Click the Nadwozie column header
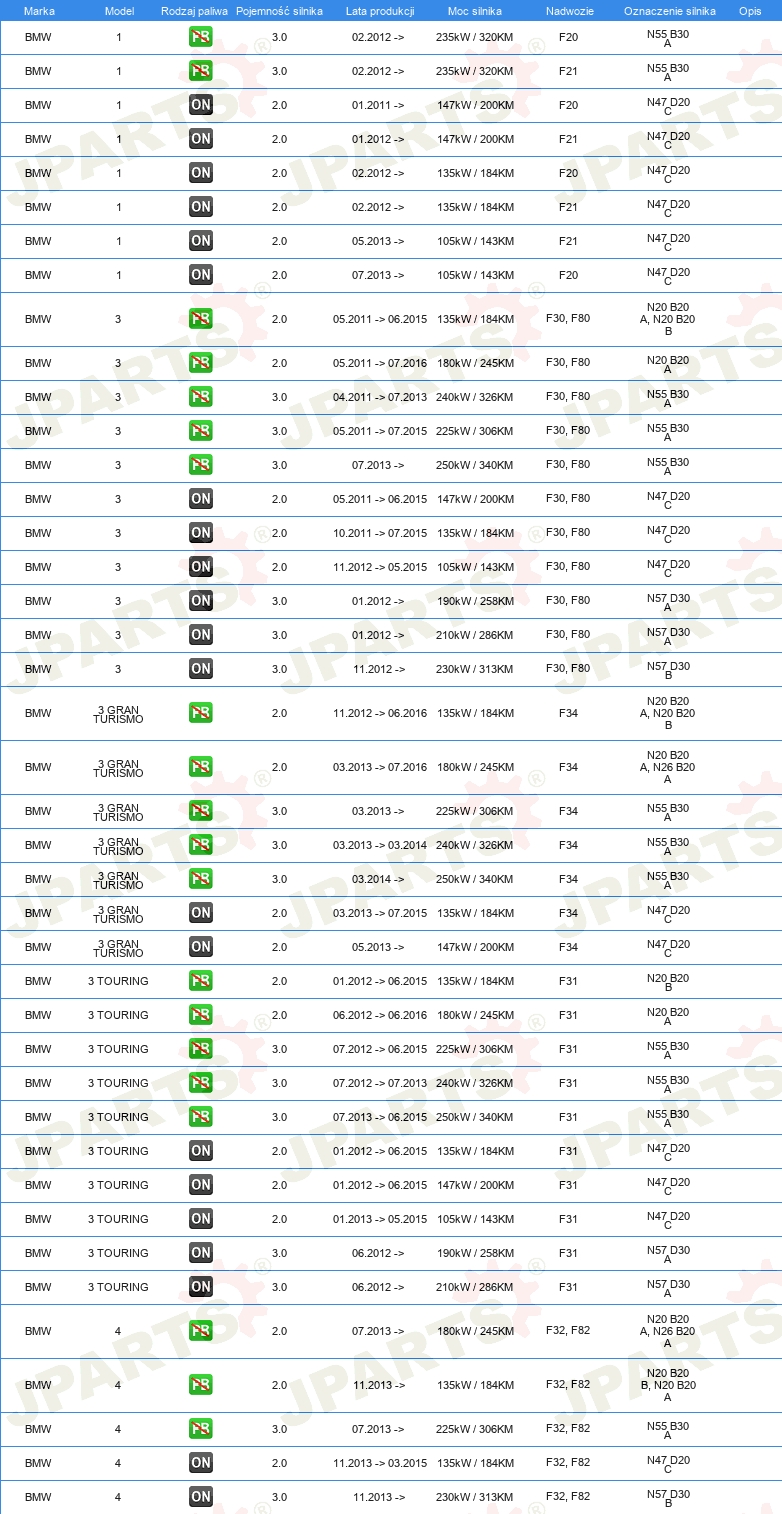Viewport: 782px width, 1514px height. click(x=568, y=10)
